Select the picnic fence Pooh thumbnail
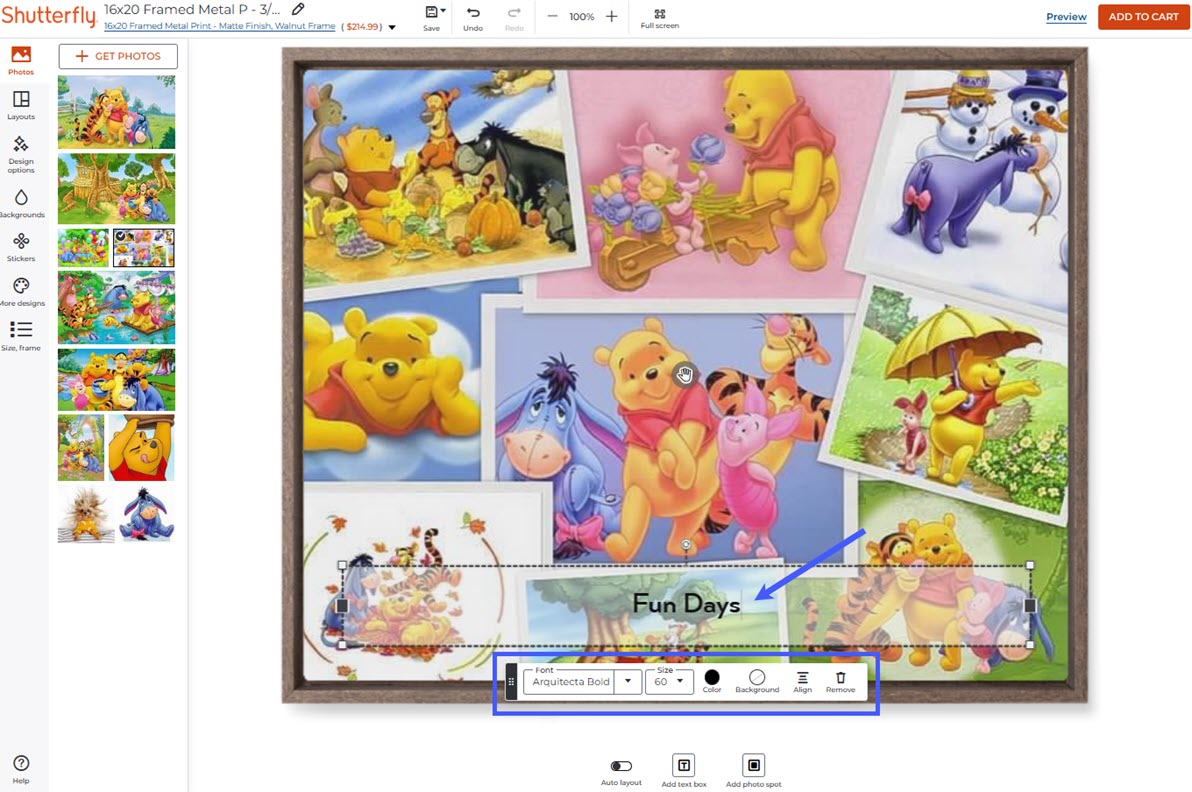This screenshot has width=1192, height=792. pyautogui.click(x=116, y=112)
